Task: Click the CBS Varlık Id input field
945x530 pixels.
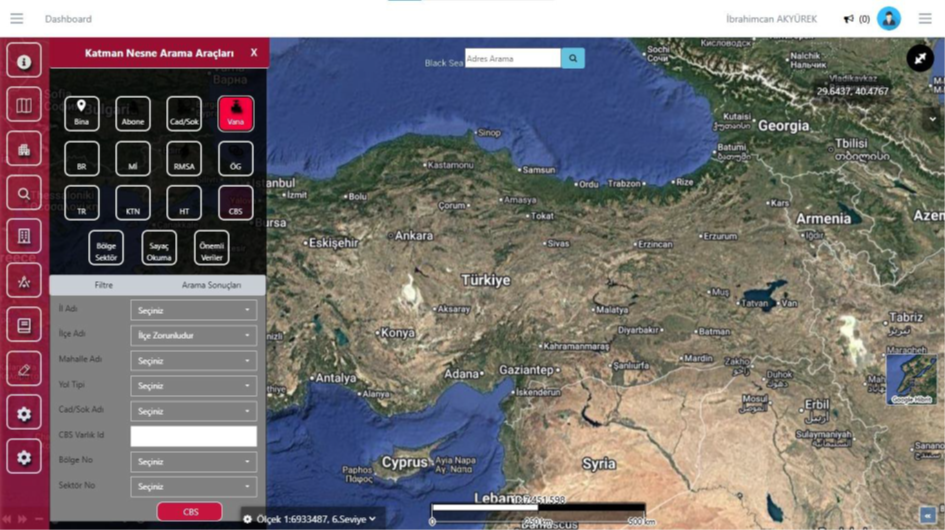Action: click(193, 436)
